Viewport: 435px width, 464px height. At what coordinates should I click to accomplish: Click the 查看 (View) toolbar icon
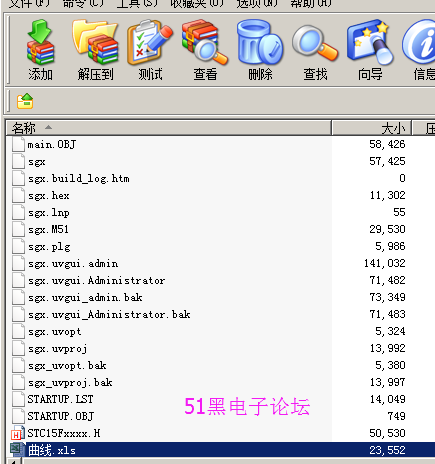coord(205,50)
